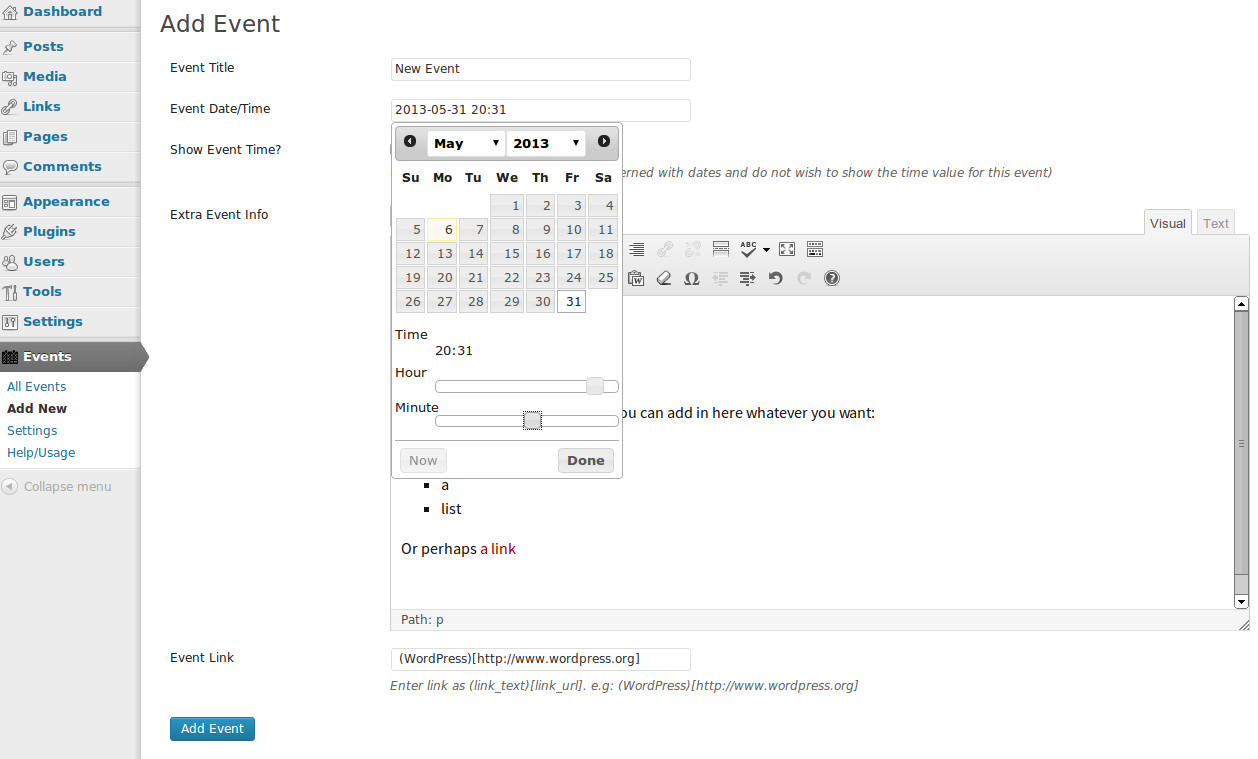Screen dimensions: 1258x759
Task: Click Paste from Word icon
Action: [x=636, y=278]
